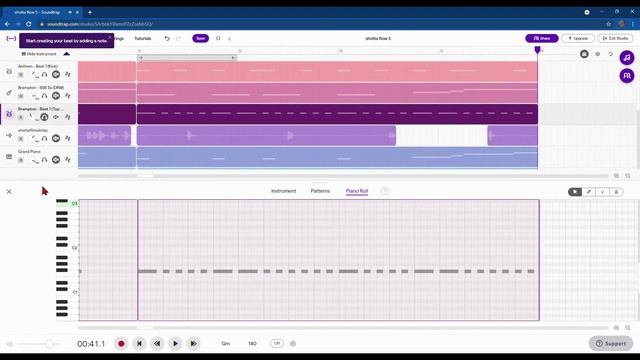Screen dimensions: 640x360
Task: Undo the last action
Action: pyautogui.click(x=167, y=38)
